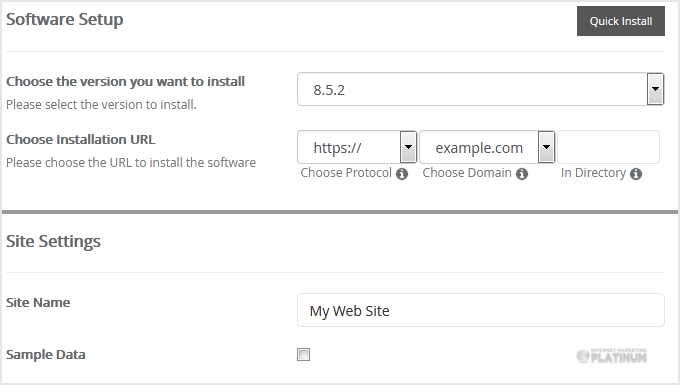Screen dimensions: 680x385
Task: Click the Platinum watermark logo
Action: [x=612, y=356]
